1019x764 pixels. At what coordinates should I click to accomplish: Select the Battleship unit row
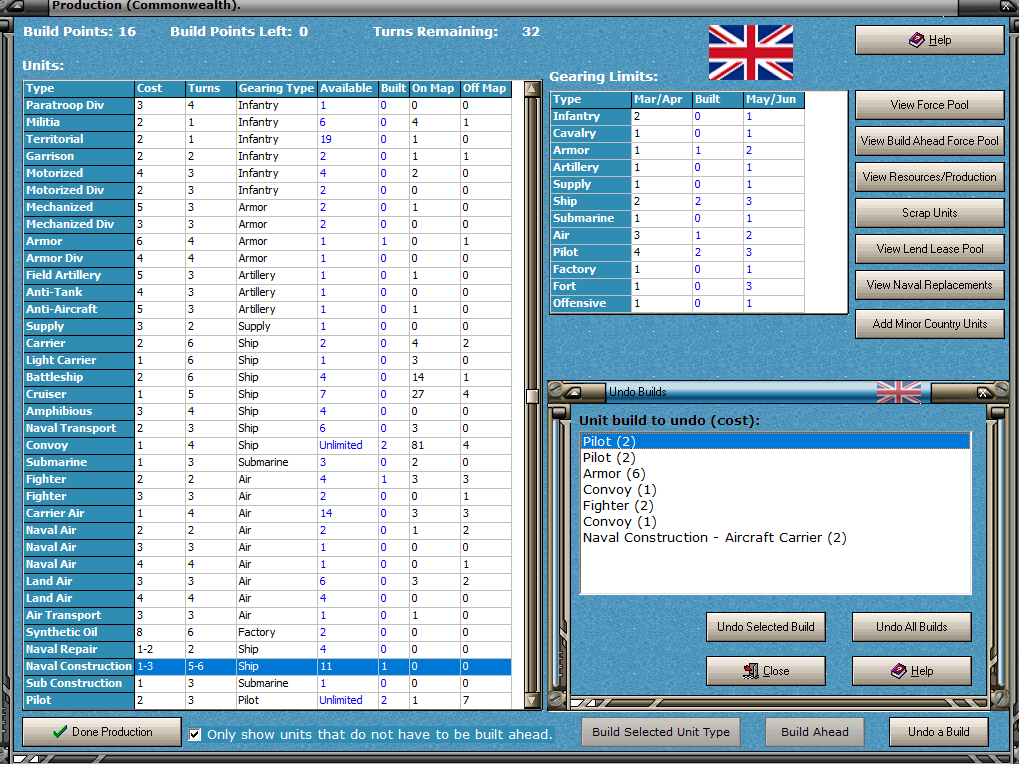point(267,377)
